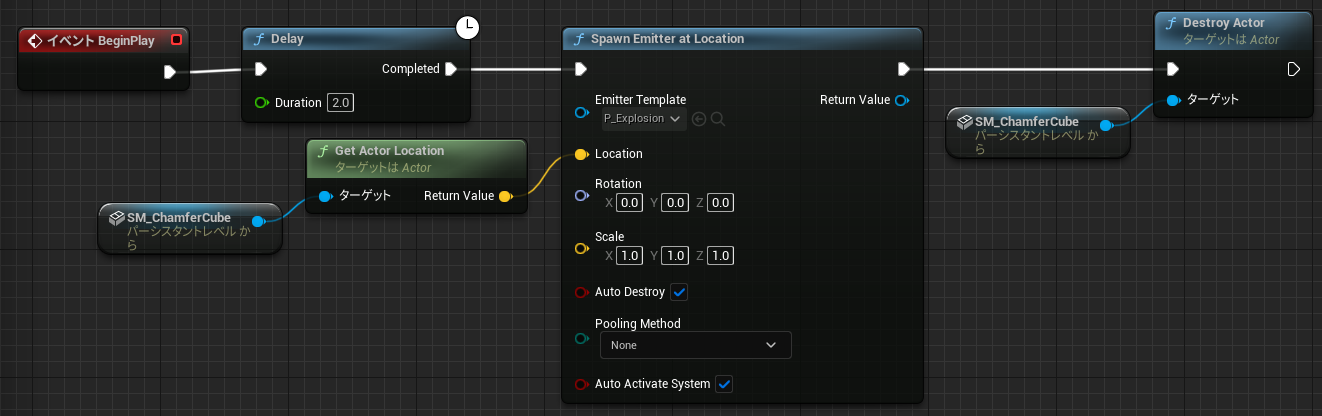This screenshot has width=1322, height=416.
Task: Click Destroy Actor's output execution pin
Action: coord(1294,69)
